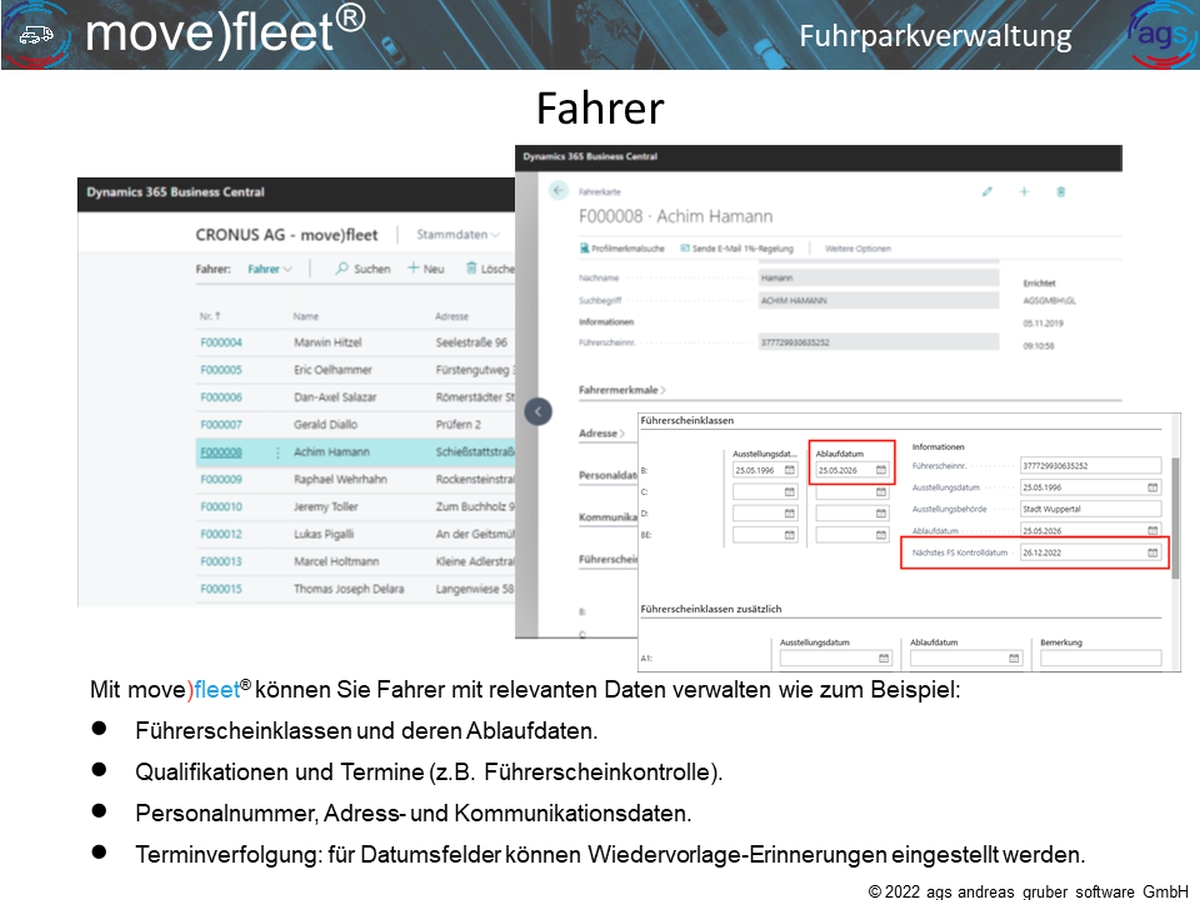
Task: Open driver F000012 link
Action: click(221, 534)
